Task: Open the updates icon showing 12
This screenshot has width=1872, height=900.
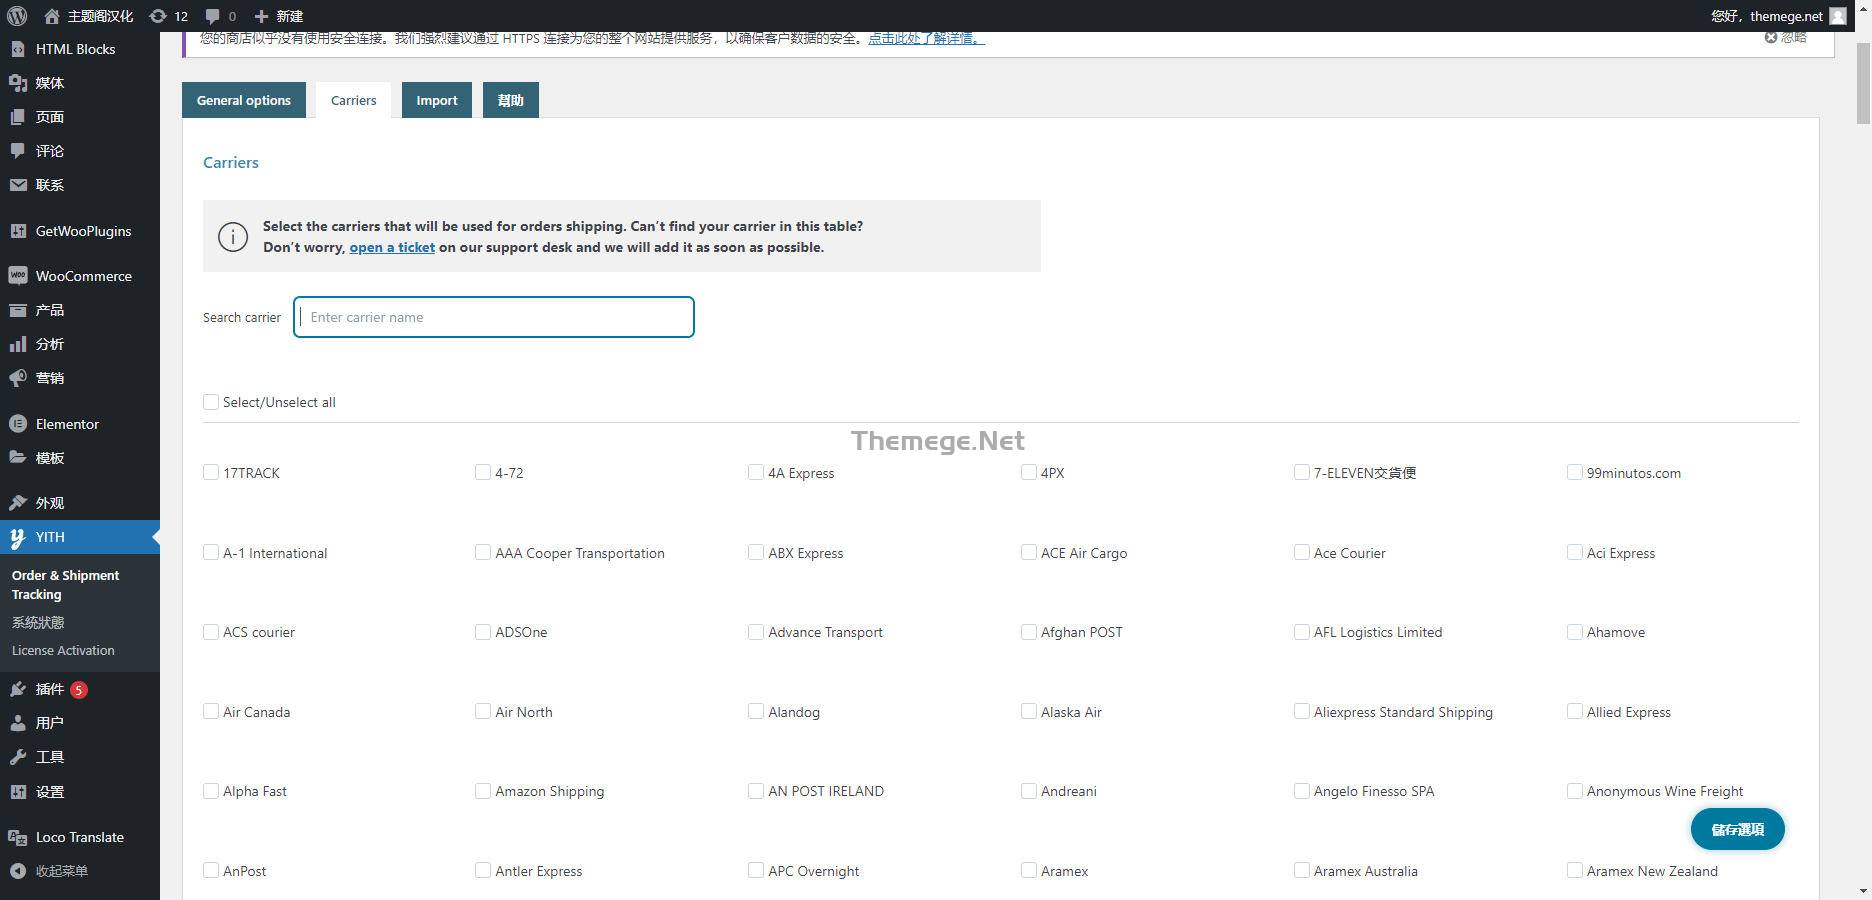Action: (x=157, y=16)
